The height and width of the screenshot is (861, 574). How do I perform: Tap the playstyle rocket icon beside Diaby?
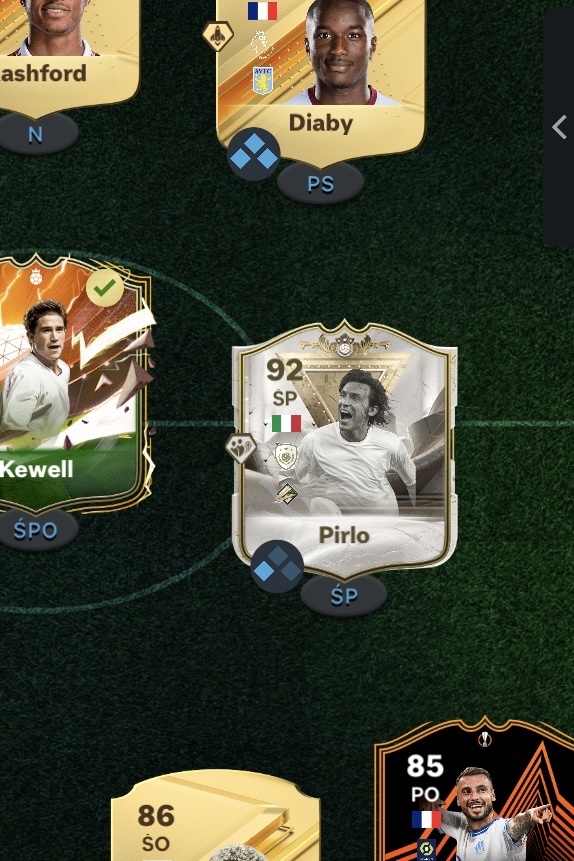tap(218, 36)
